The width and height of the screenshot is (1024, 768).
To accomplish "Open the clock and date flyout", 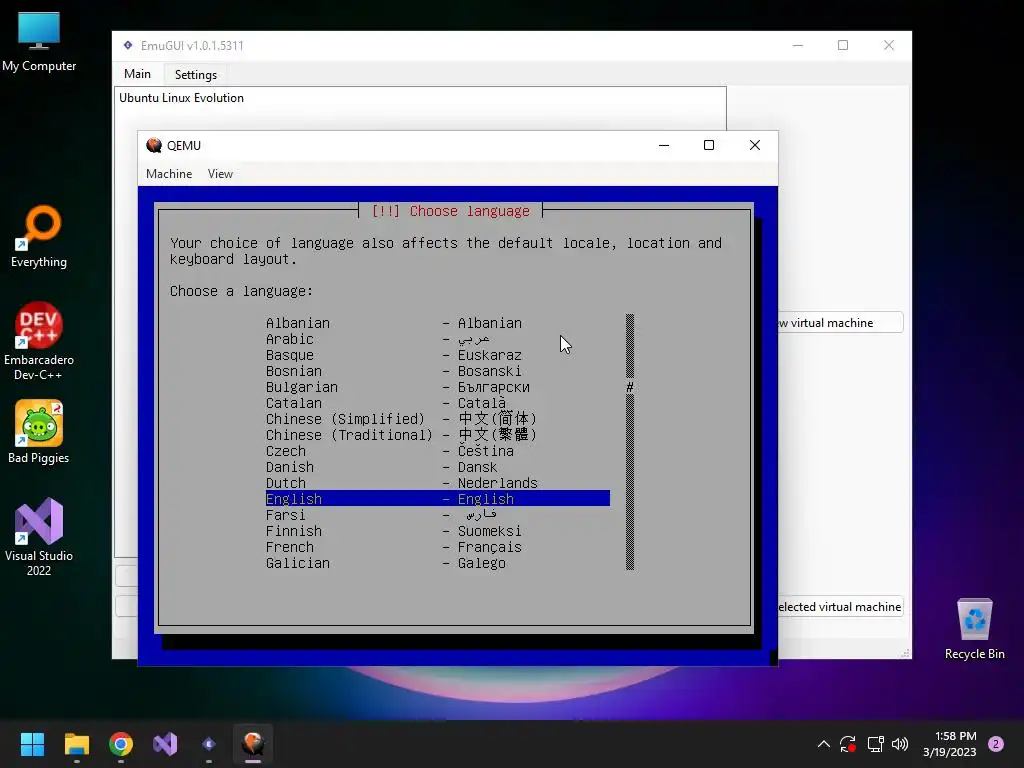I will pyautogui.click(x=950, y=744).
